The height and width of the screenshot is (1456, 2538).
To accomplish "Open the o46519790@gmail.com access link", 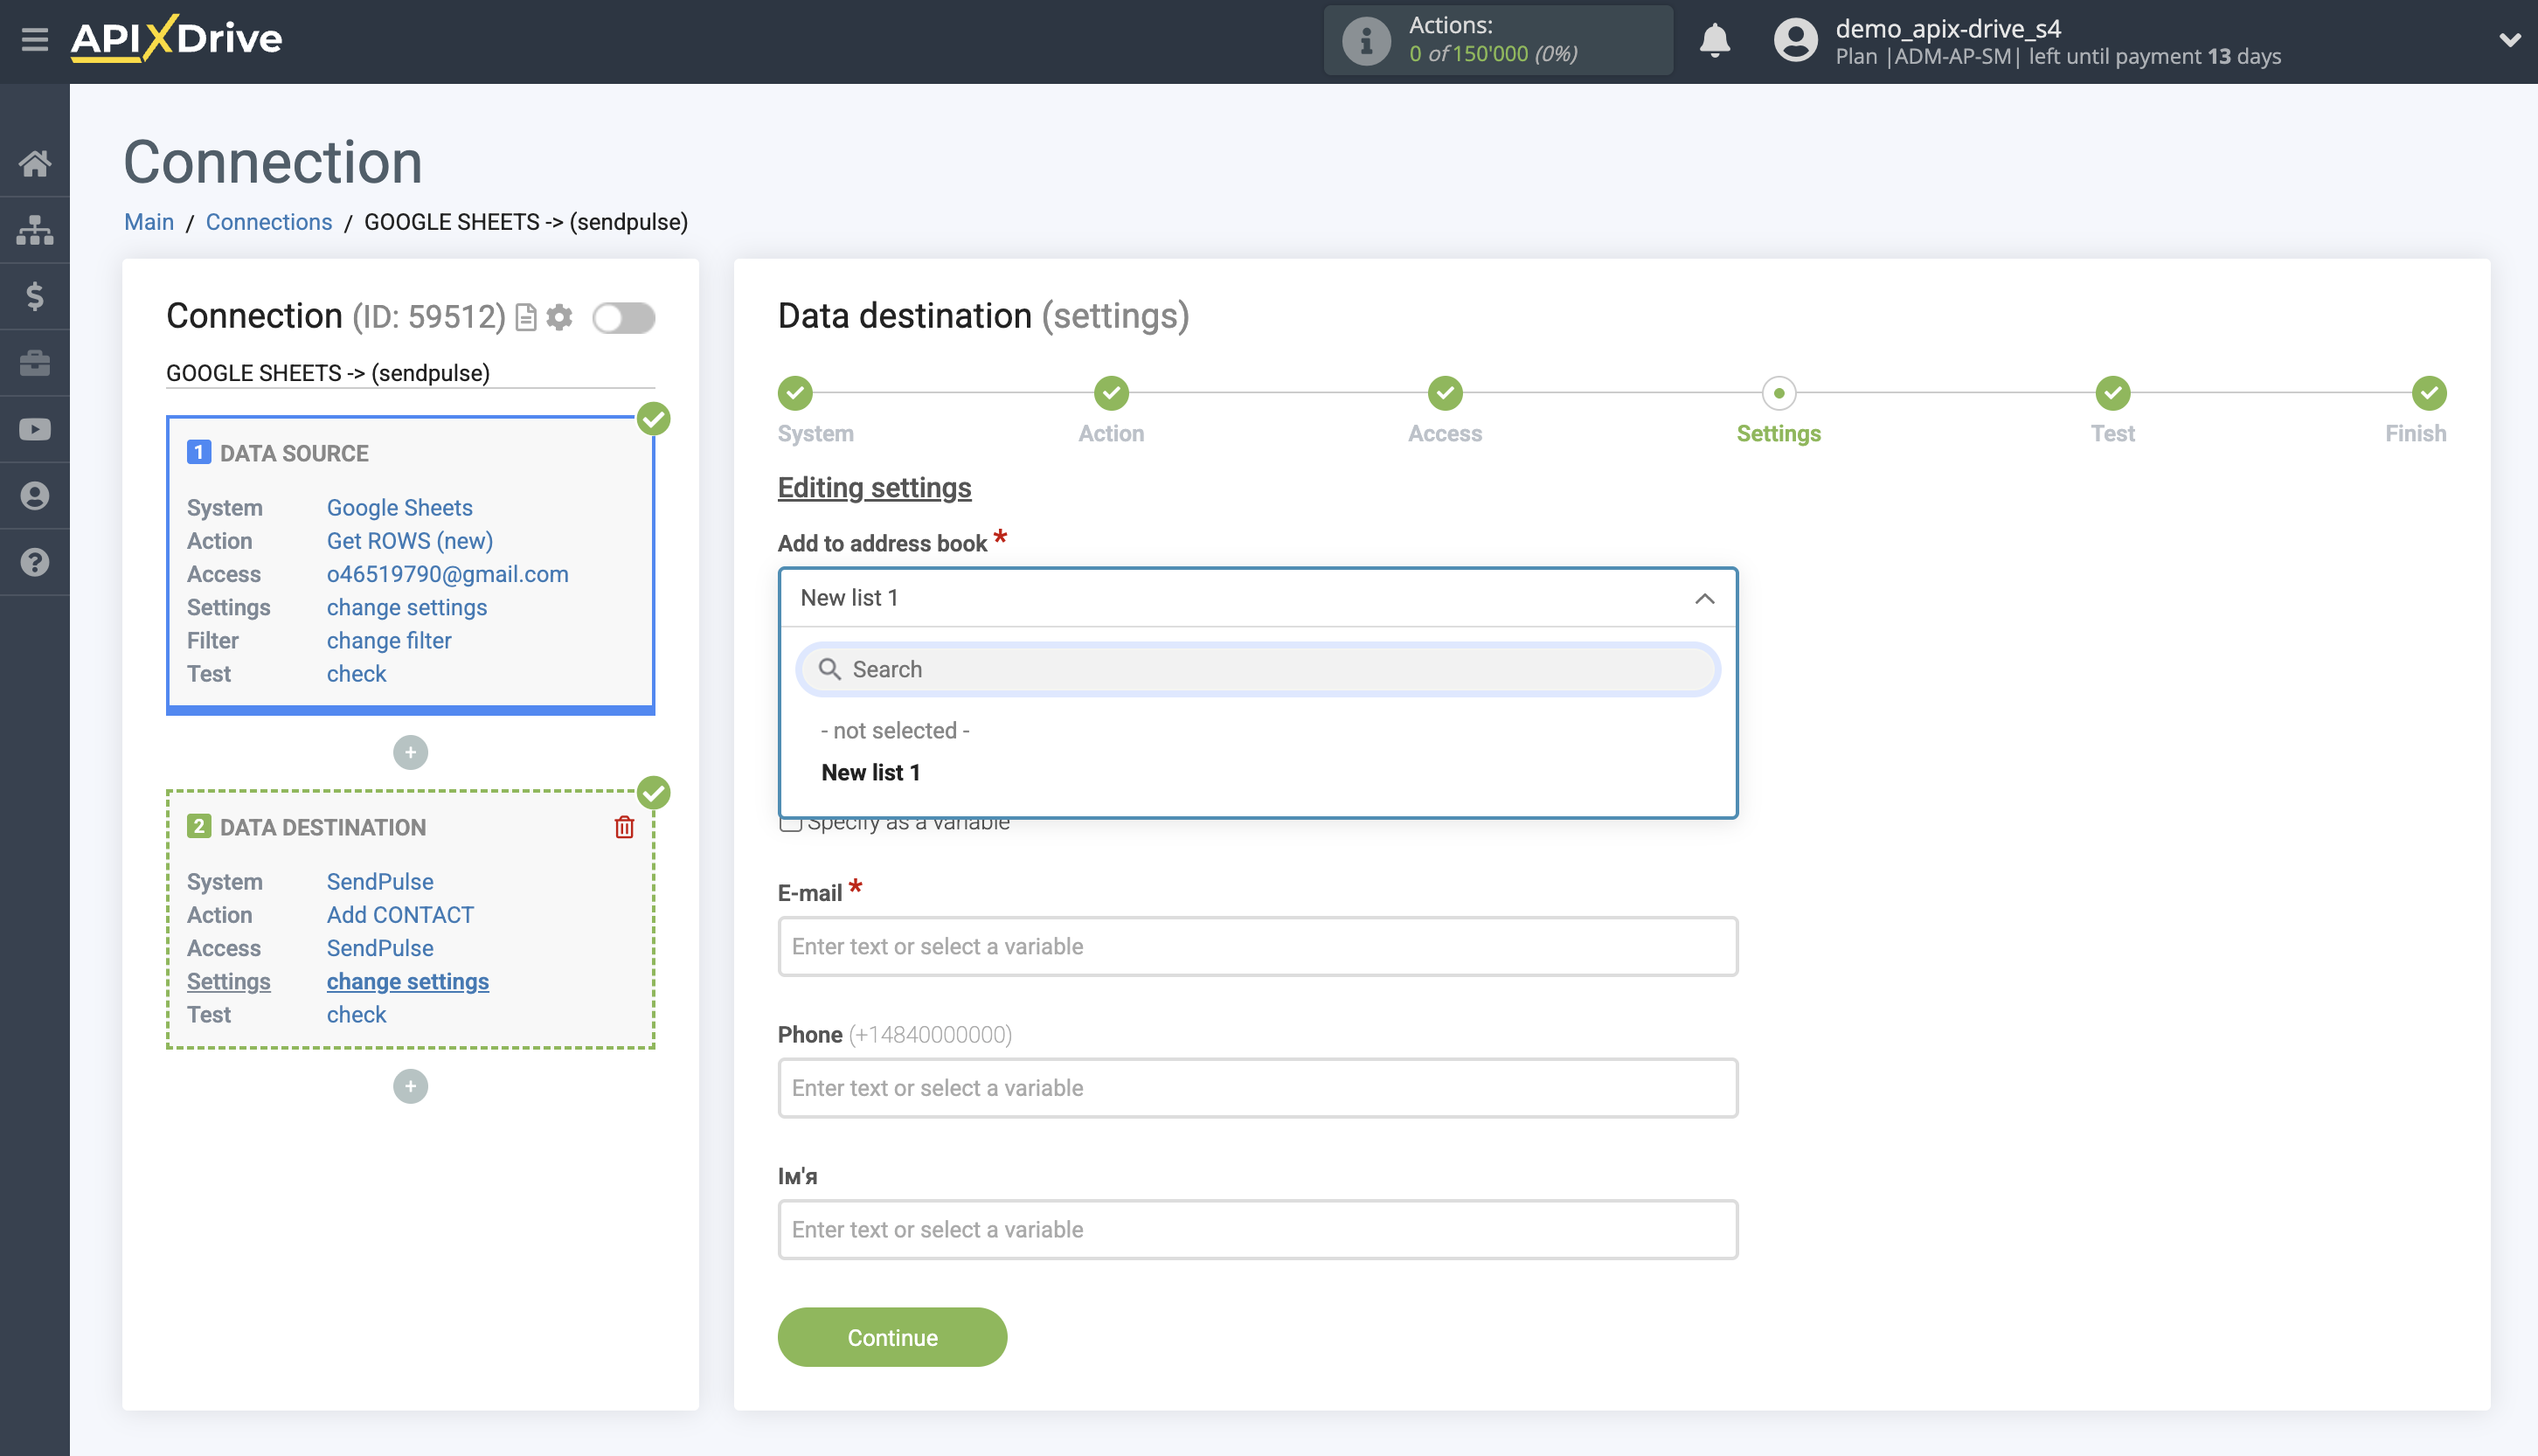I will (x=447, y=574).
